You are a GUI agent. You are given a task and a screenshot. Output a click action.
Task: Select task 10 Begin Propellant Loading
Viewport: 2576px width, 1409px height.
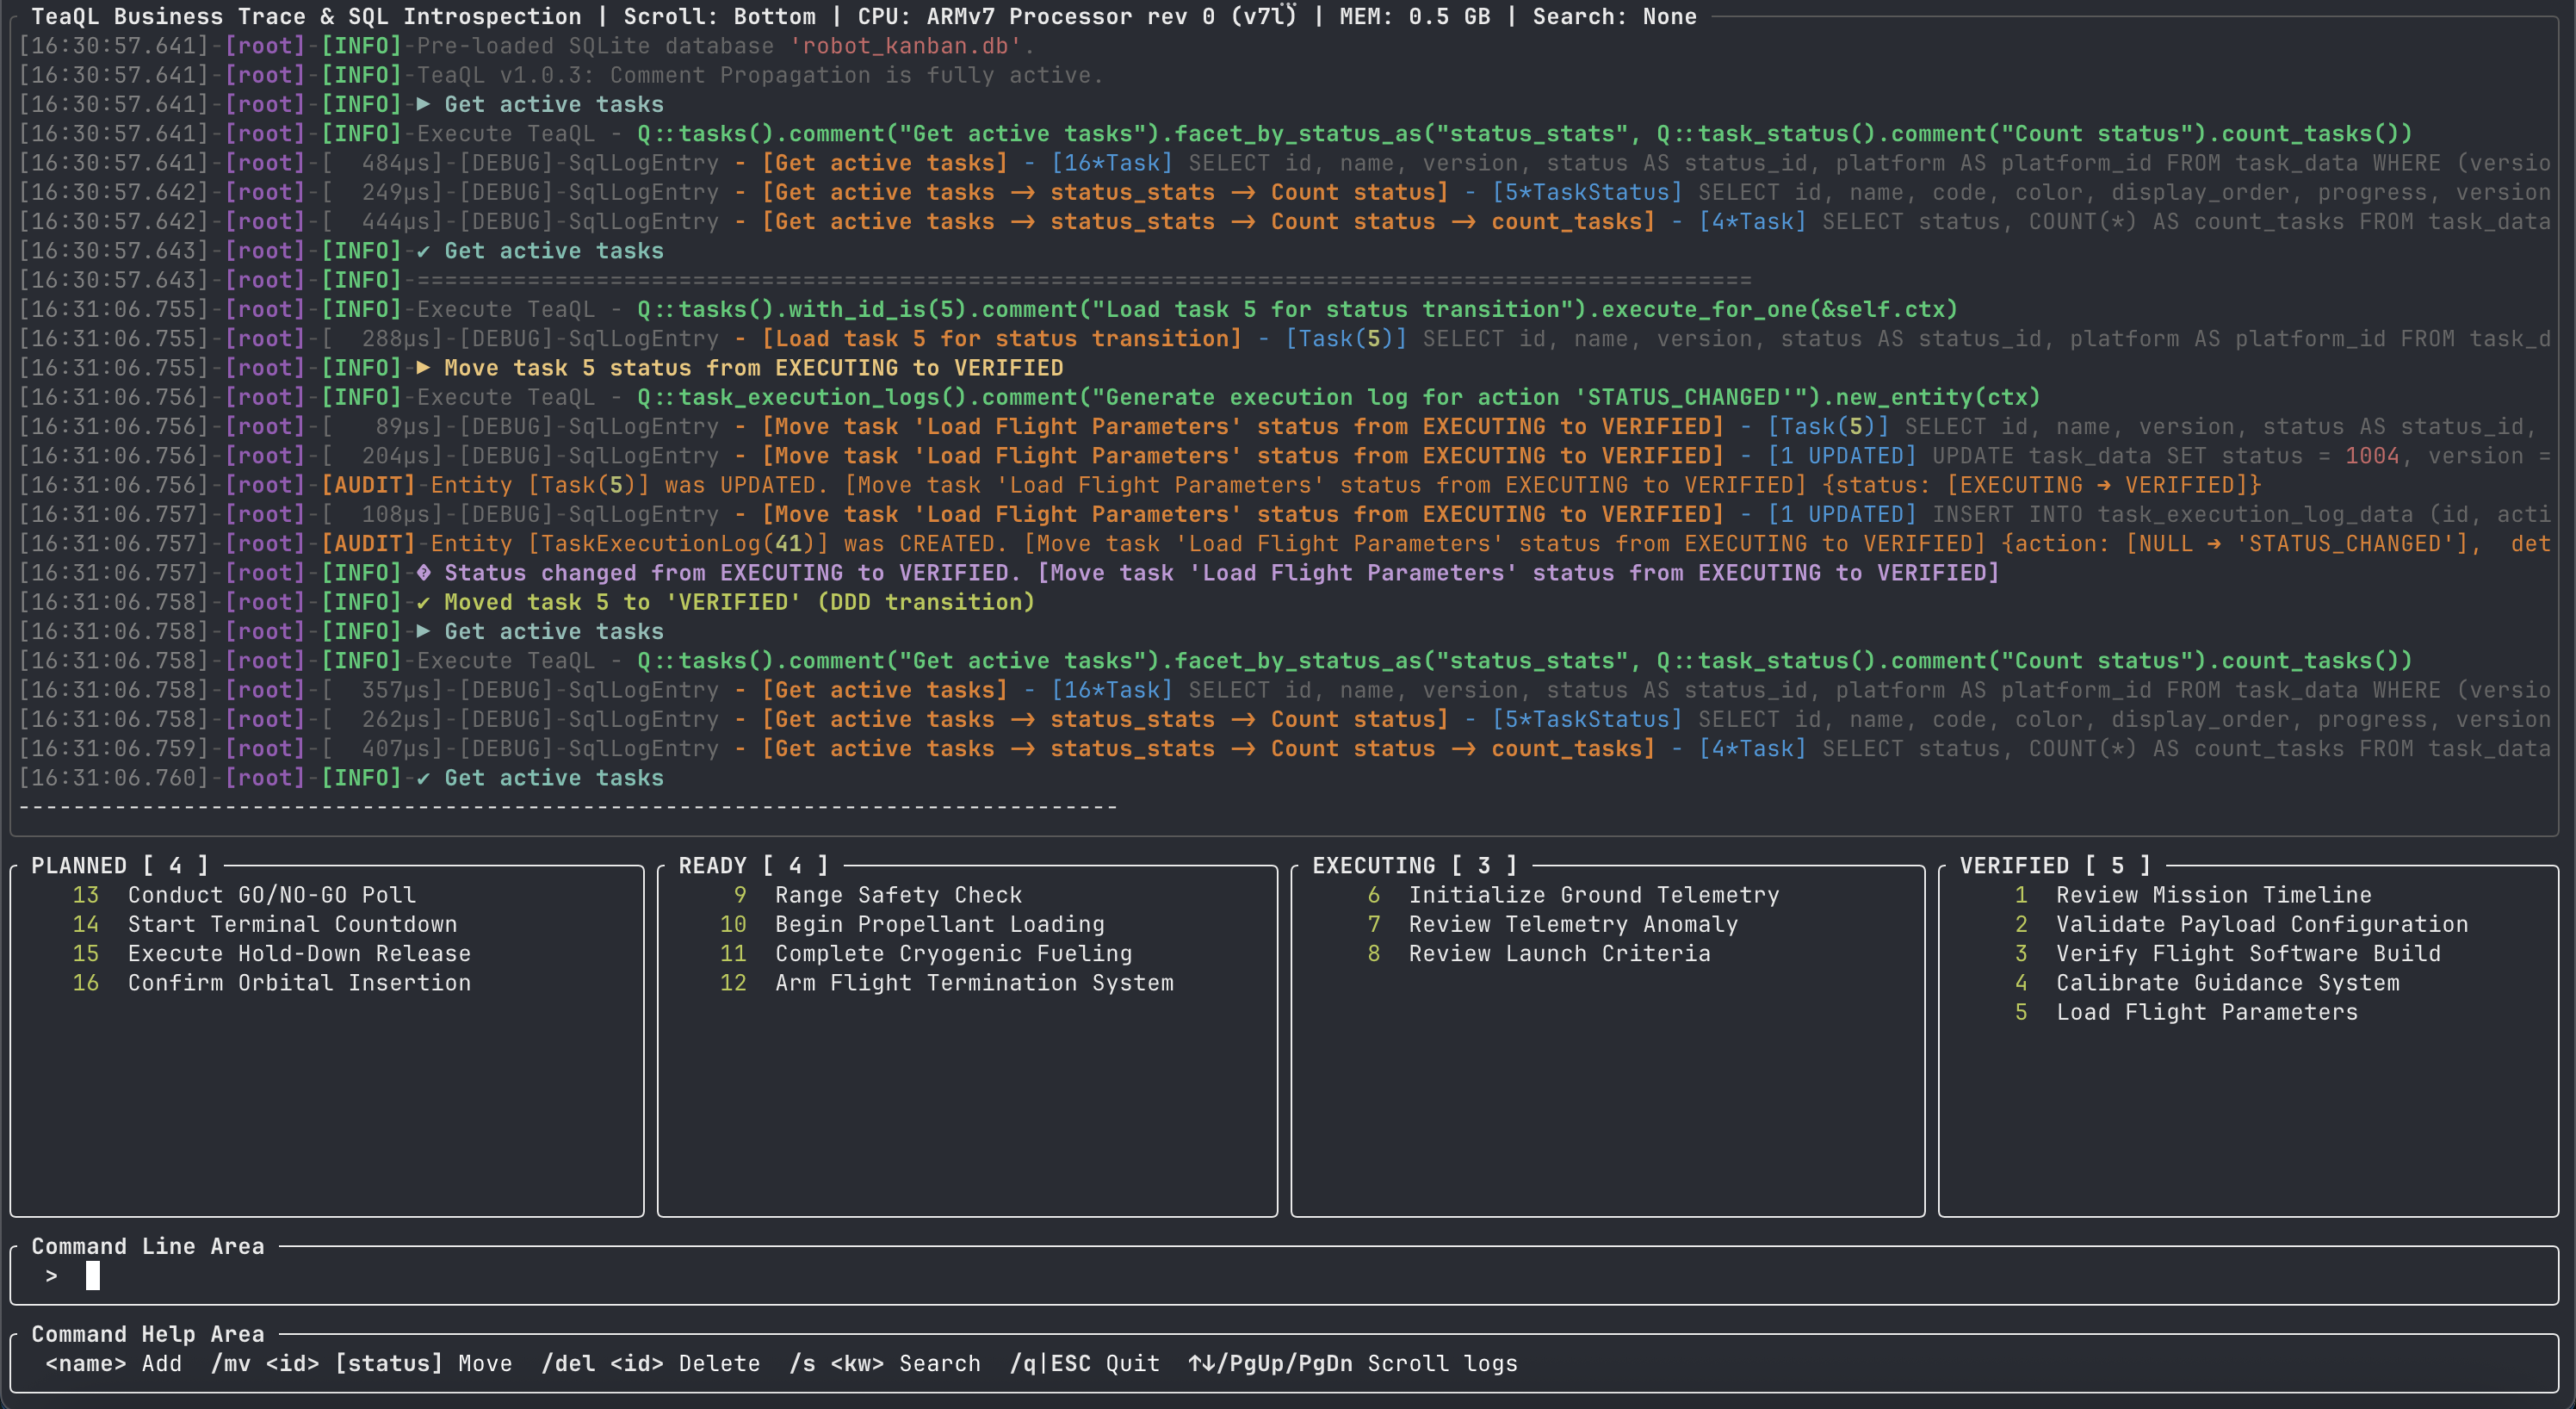coord(912,924)
